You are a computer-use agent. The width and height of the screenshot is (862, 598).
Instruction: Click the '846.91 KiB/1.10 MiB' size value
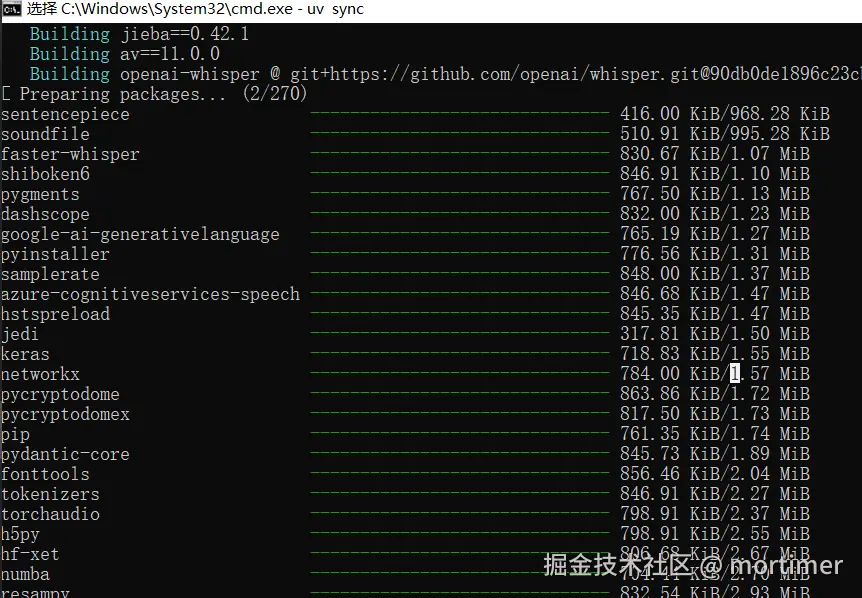(x=715, y=174)
